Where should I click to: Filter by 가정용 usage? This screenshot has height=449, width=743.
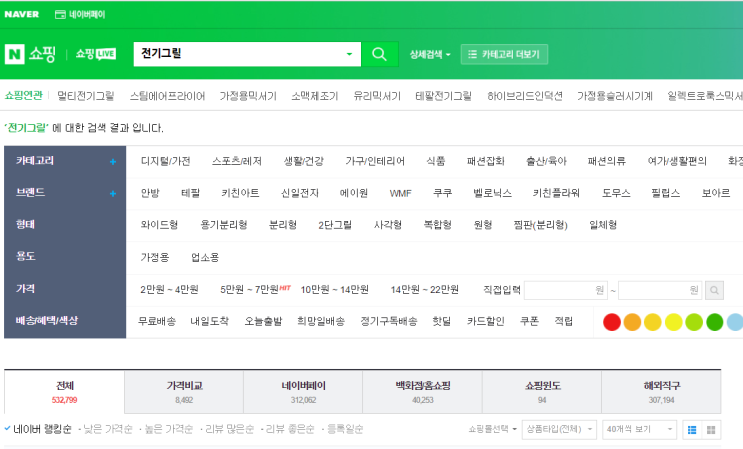click(155, 258)
